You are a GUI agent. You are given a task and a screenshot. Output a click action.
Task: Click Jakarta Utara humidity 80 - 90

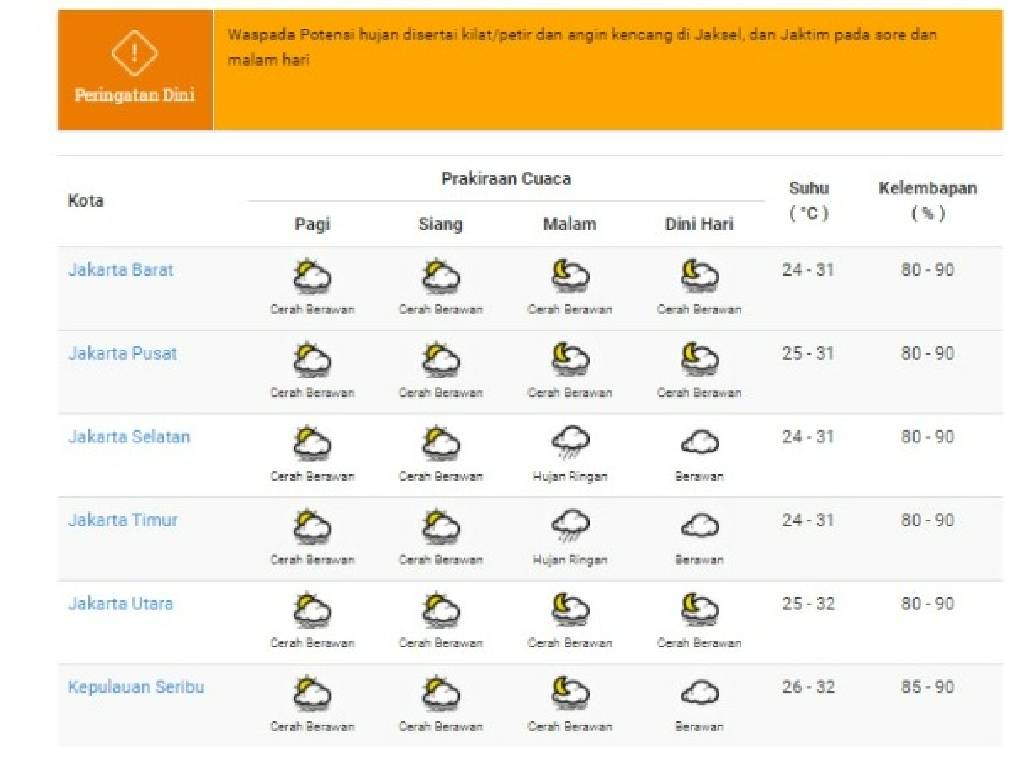928,603
